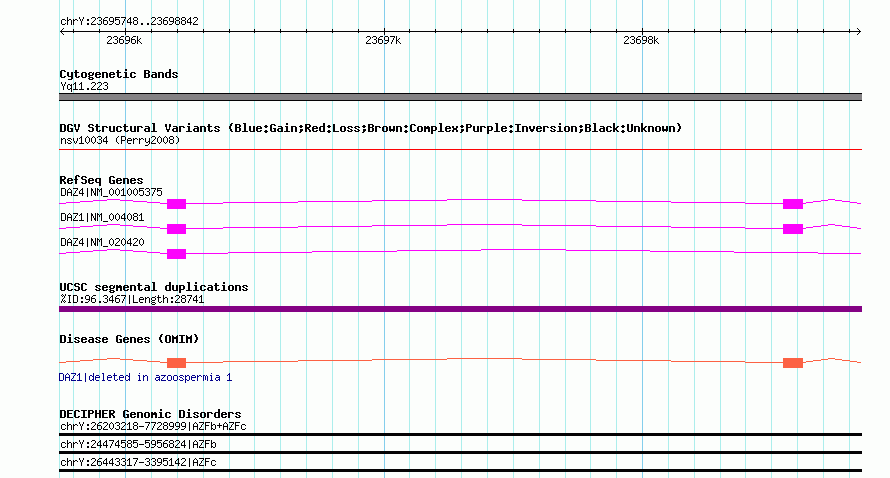Click the chrY:23695748..23698842 coordinate label
The image size is (890, 478).
tap(129, 21)
